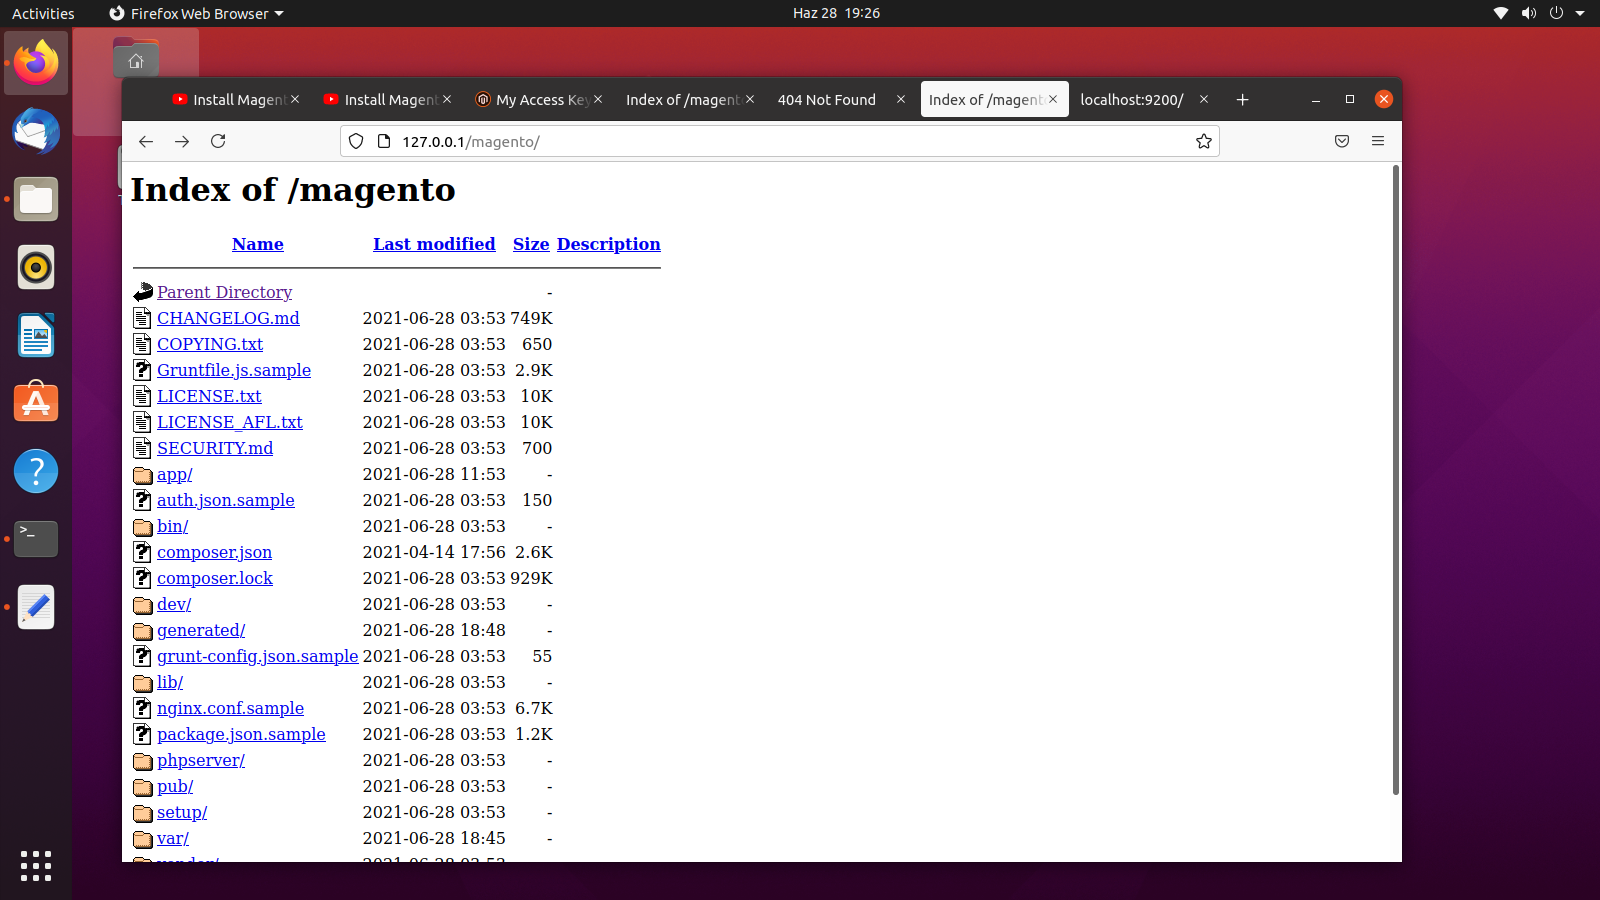Image resolution: width=1600 pixels, height=900 pixels.
Task: Sort listing by Last modified column
Action: click(434, 244)
